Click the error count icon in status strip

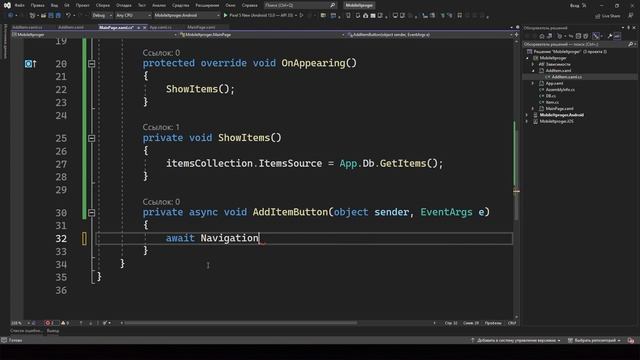(x=47, y=323)
